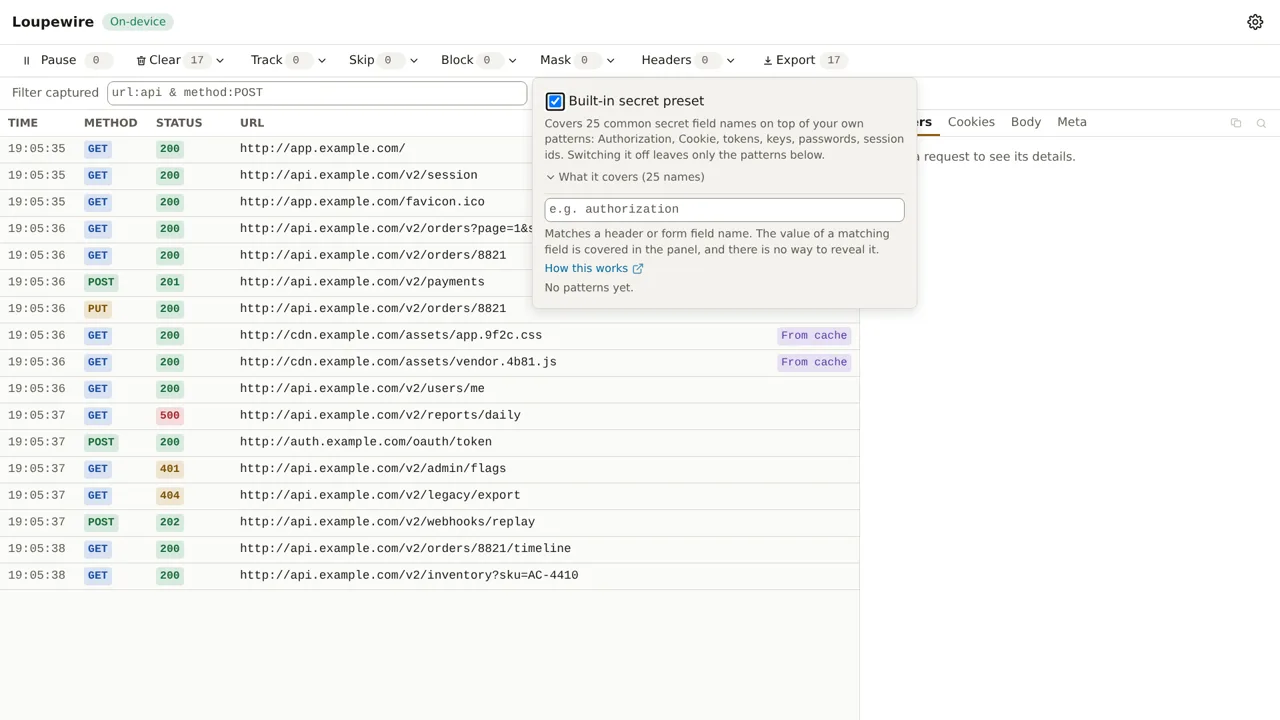This screenshot has height=720, width=1280.
Task: Click the mask pattern field e.g. authorization
Action: [x=724, y=209]
